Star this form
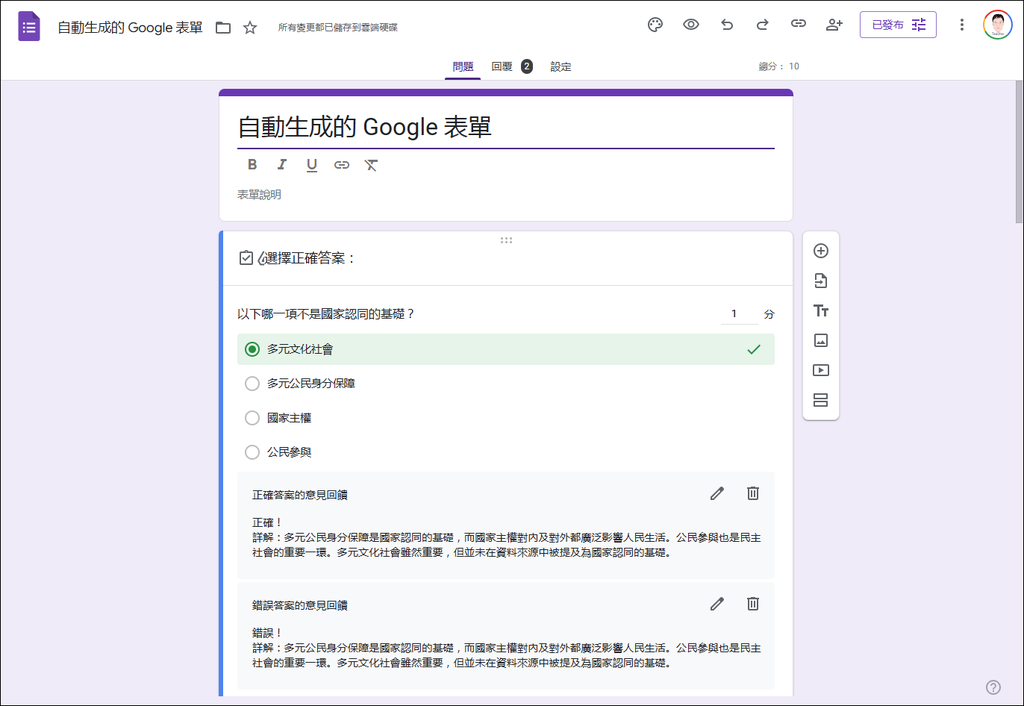The width and height of the screenshot is (1024, 706). click(249, 27)
